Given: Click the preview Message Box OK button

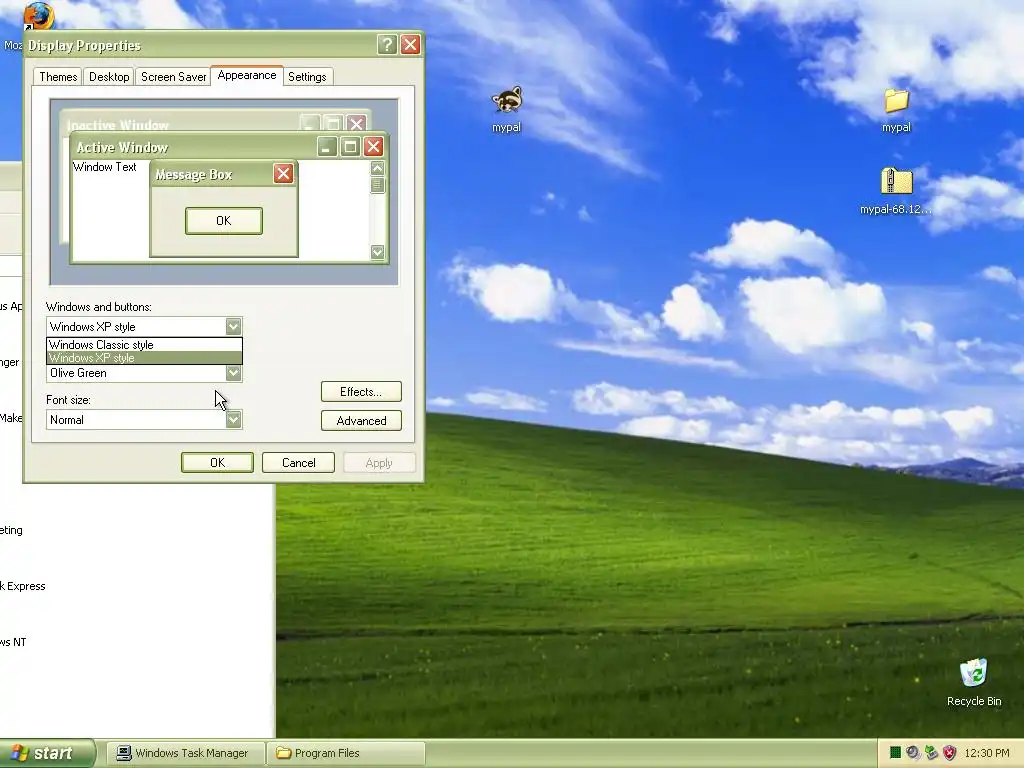Looking at the screenshot, I should [x=224, y=221].
